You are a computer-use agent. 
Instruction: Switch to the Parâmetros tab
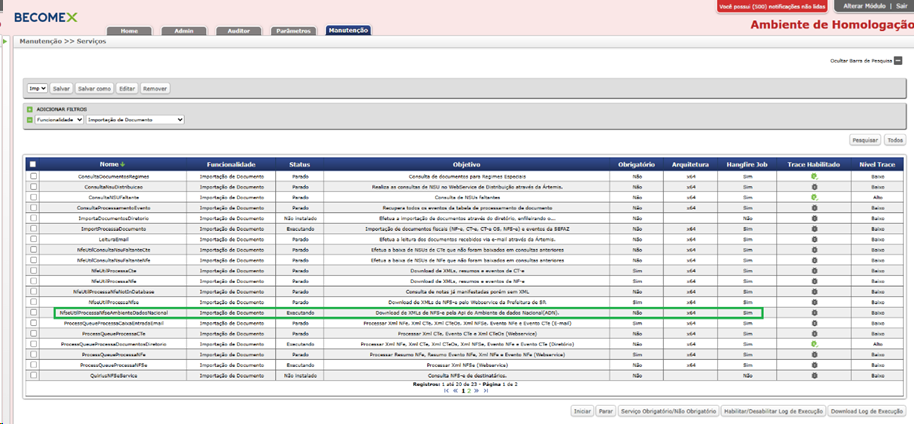point(294,31)
